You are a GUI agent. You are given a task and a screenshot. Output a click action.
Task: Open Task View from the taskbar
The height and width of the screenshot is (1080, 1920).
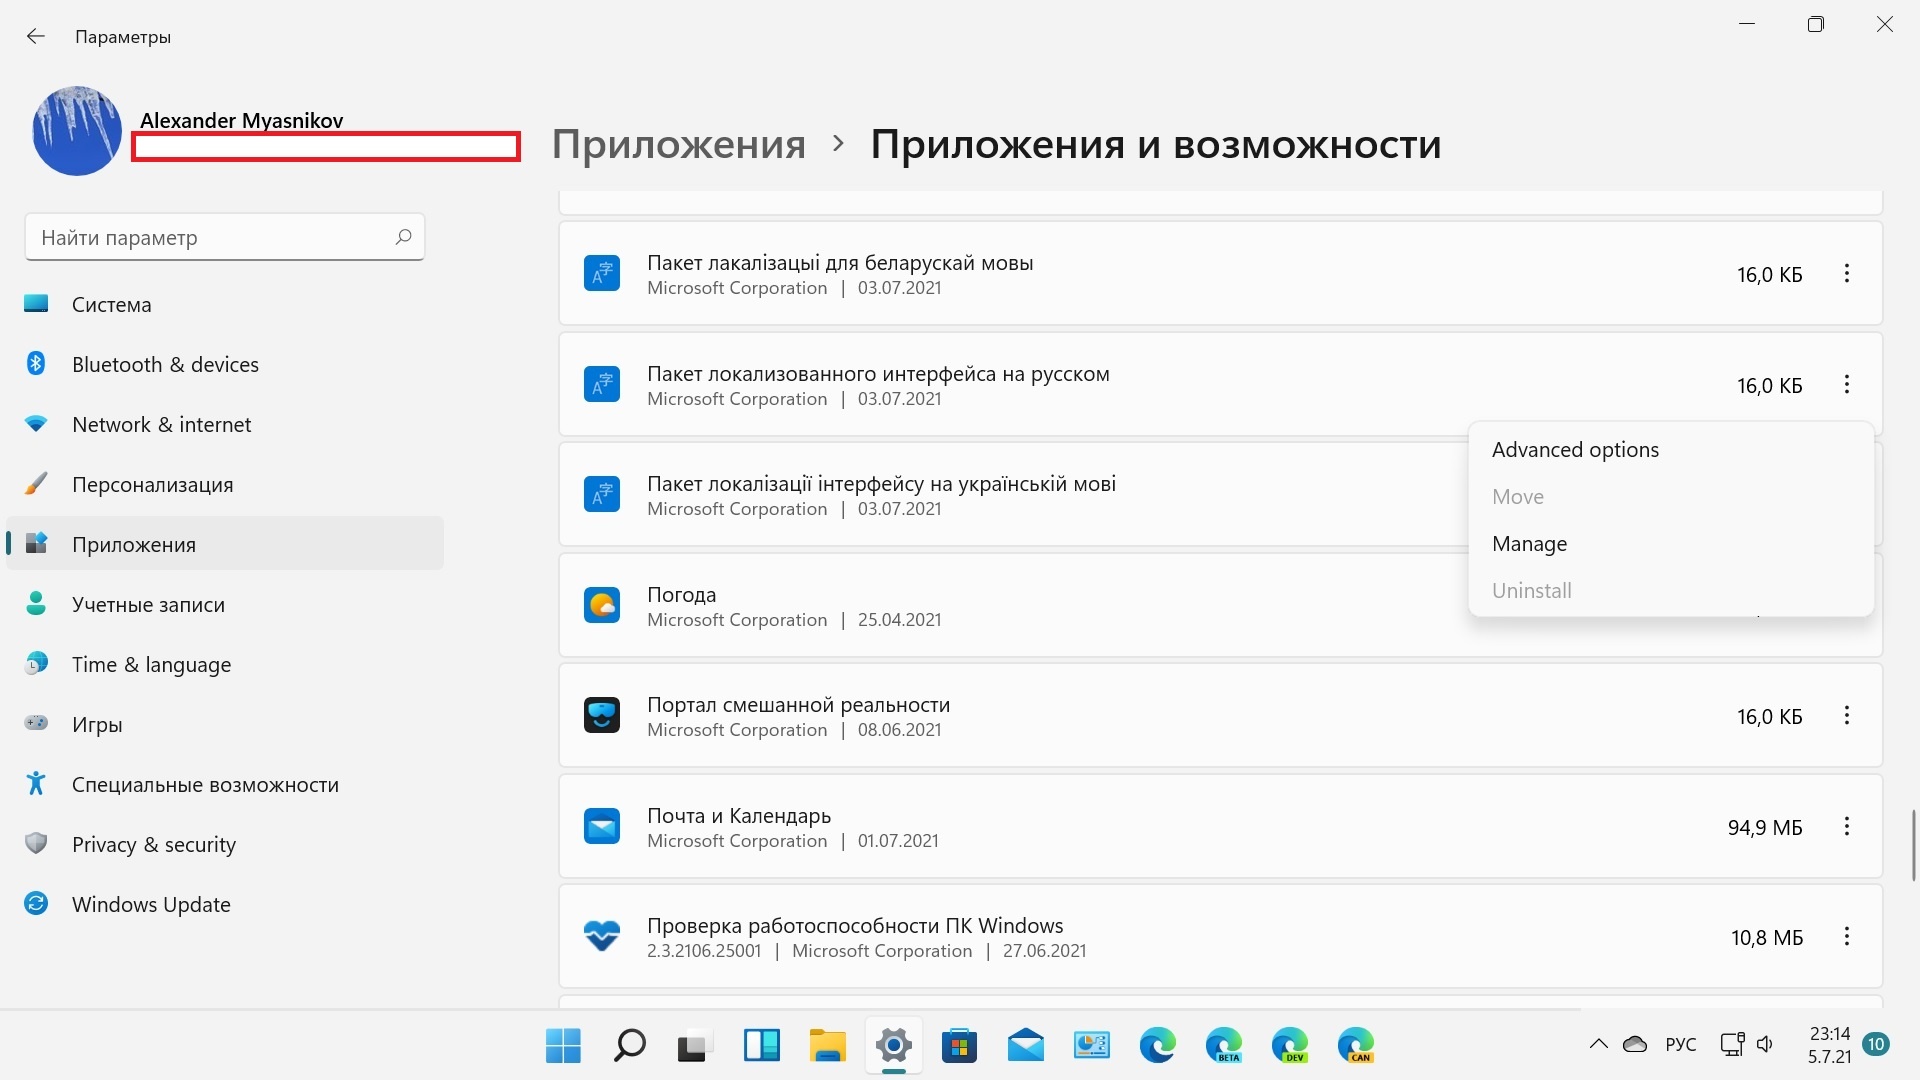pos(694,1045)
